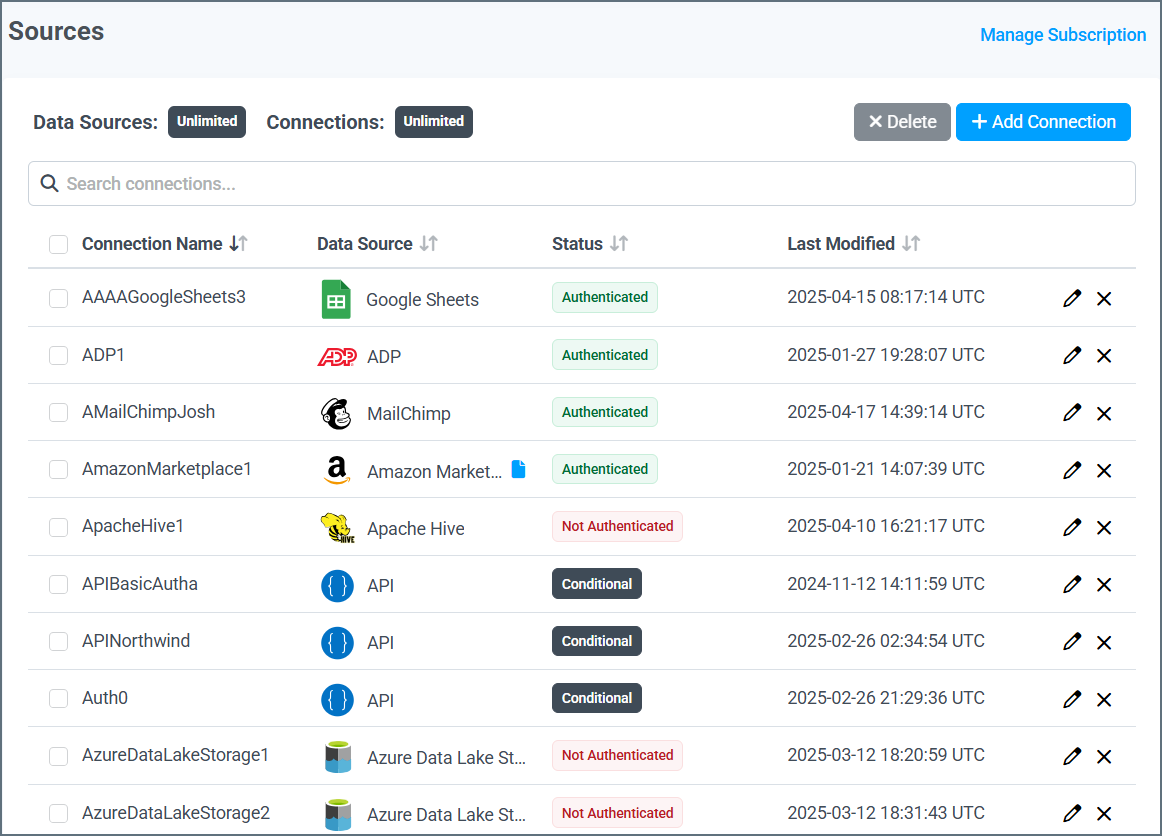Check the checkbox for AAAAGoogleSheets3

tap(58, 297)
